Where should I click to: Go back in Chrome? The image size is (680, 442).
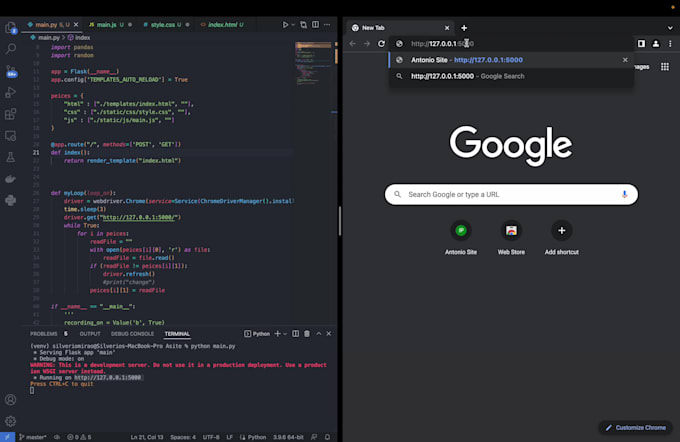(x=353, y=43)
